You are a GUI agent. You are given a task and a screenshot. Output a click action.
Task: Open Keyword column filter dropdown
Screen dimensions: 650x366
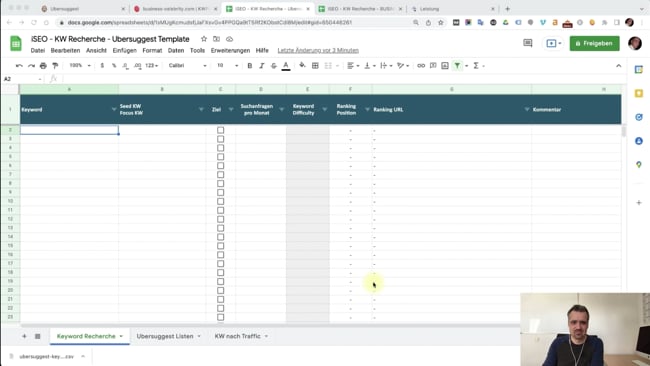coord(114,109)
